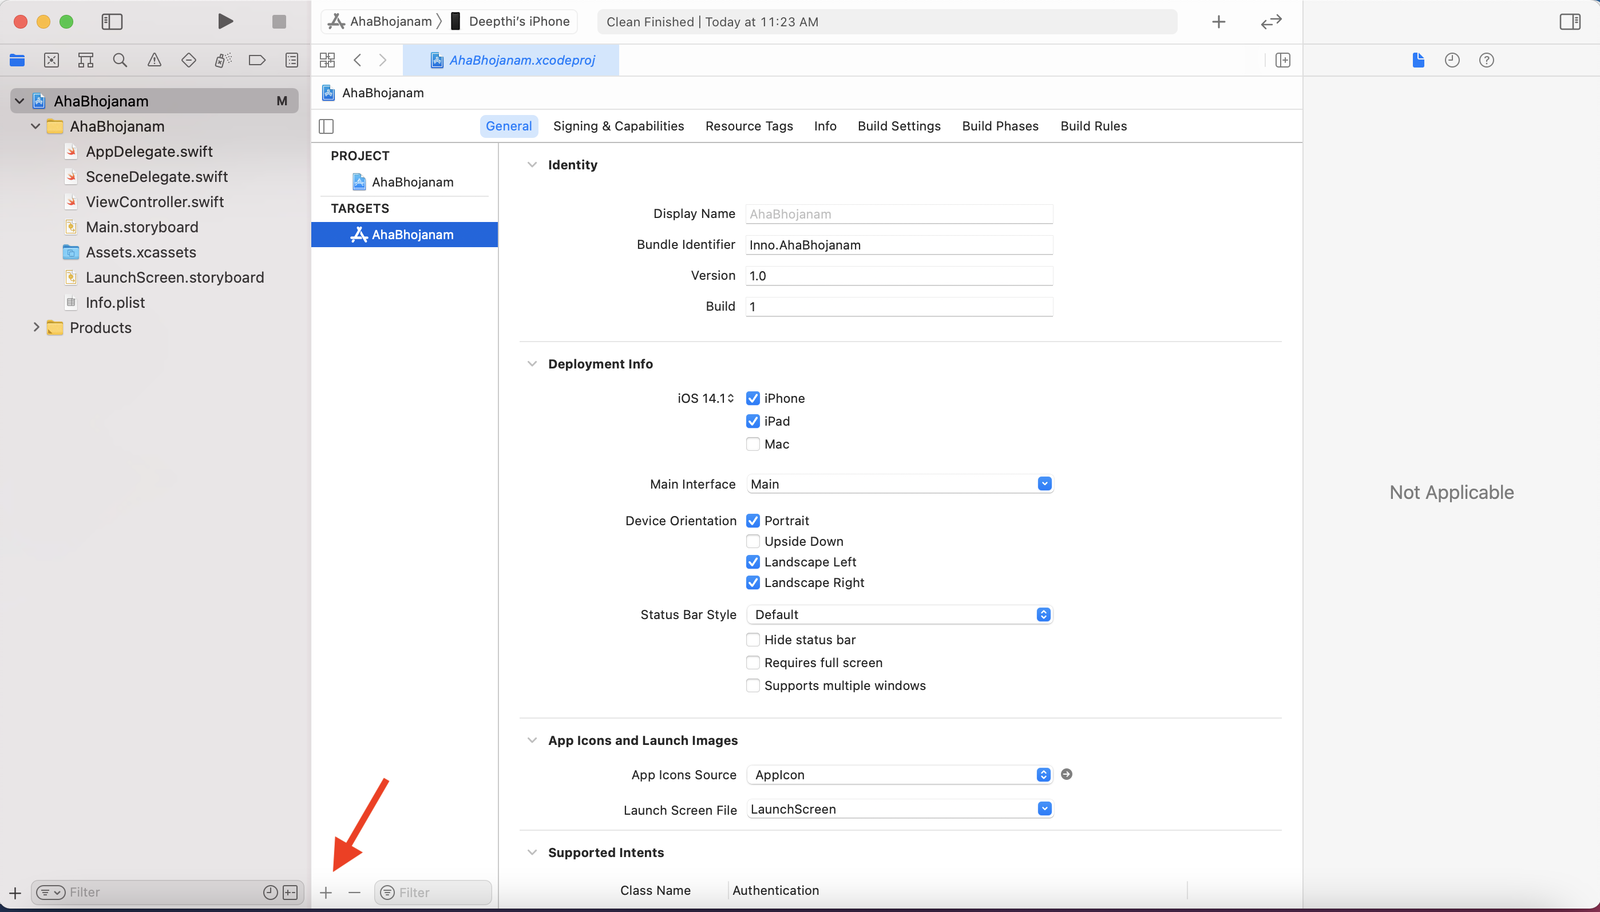Show the History inspector
This screenshot has height=912, width=1600.
point(1452,60)
